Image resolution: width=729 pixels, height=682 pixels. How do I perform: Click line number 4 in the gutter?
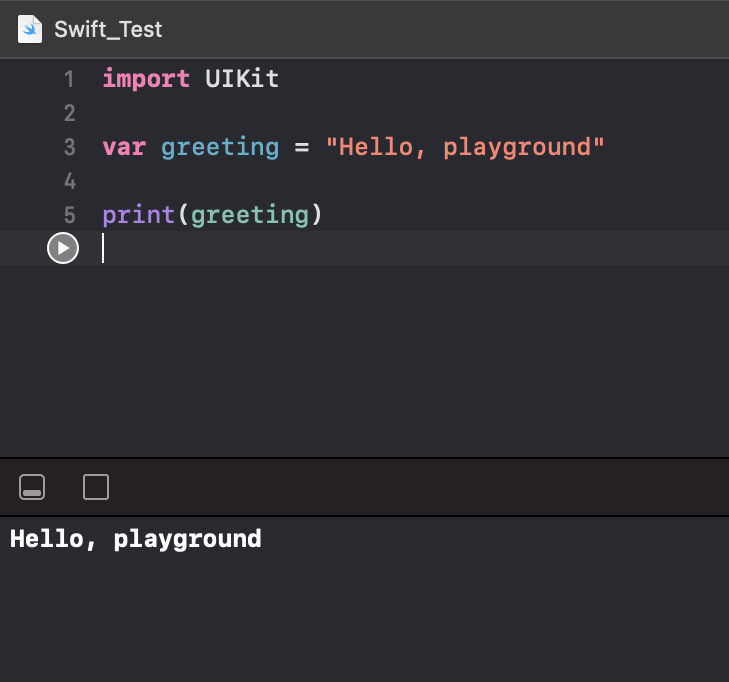click(x=69, y=181)
